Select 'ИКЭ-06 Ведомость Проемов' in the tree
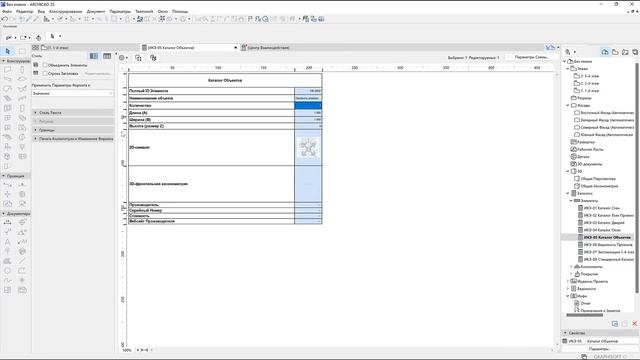 pos(609,245)
